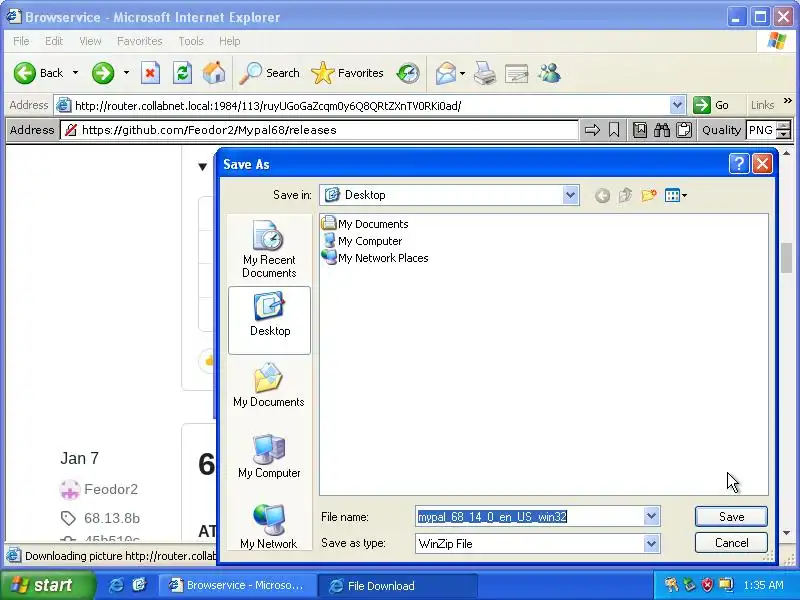Click the Go button beside IE address

(711, 105)
